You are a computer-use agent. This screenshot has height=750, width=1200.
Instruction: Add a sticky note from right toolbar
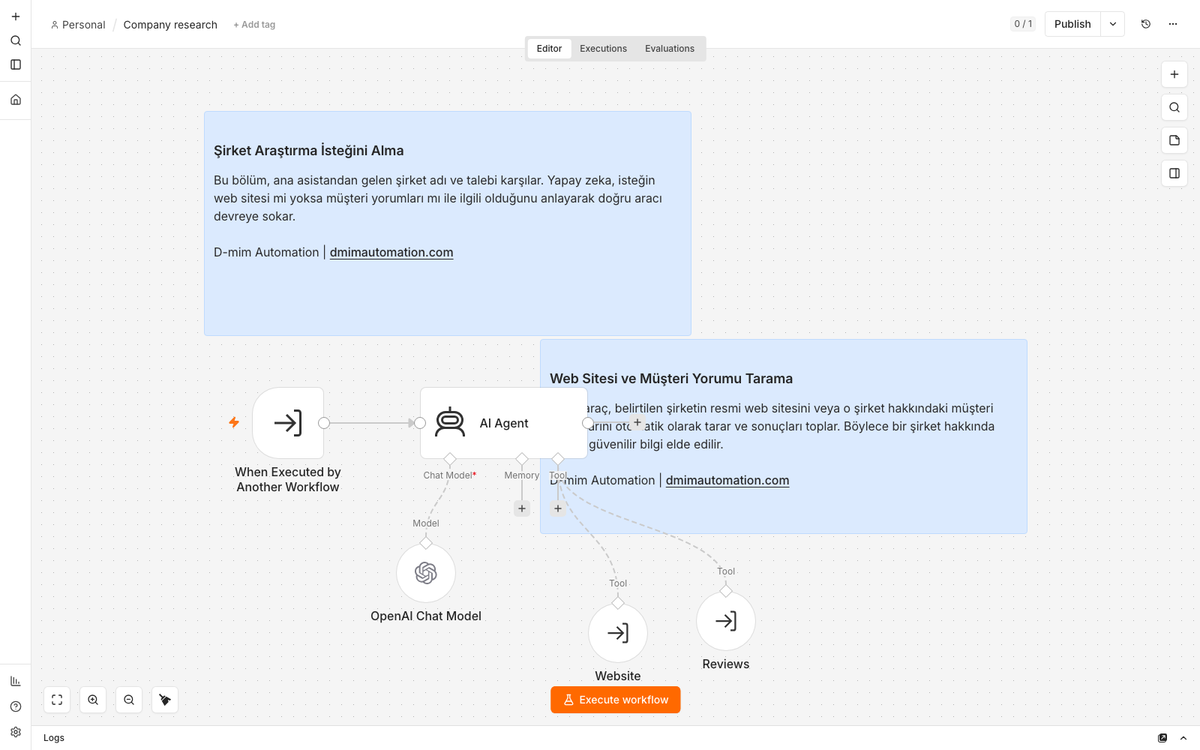pyautogui.click(x=1174, y=141)
